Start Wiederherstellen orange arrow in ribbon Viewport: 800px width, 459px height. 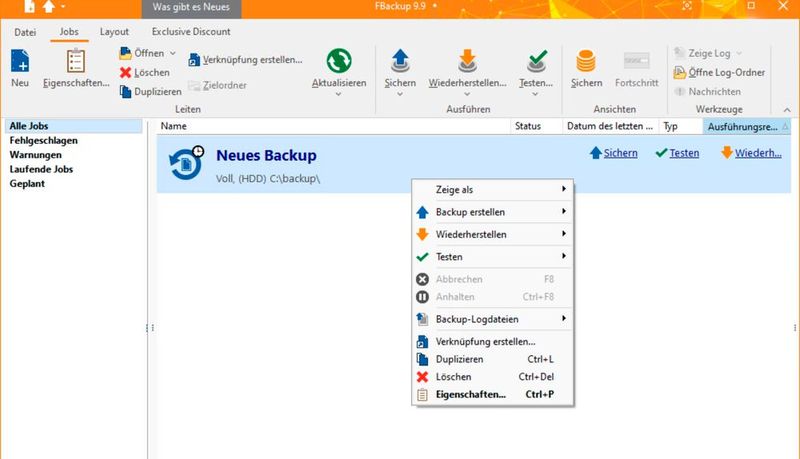coord(467,61)
